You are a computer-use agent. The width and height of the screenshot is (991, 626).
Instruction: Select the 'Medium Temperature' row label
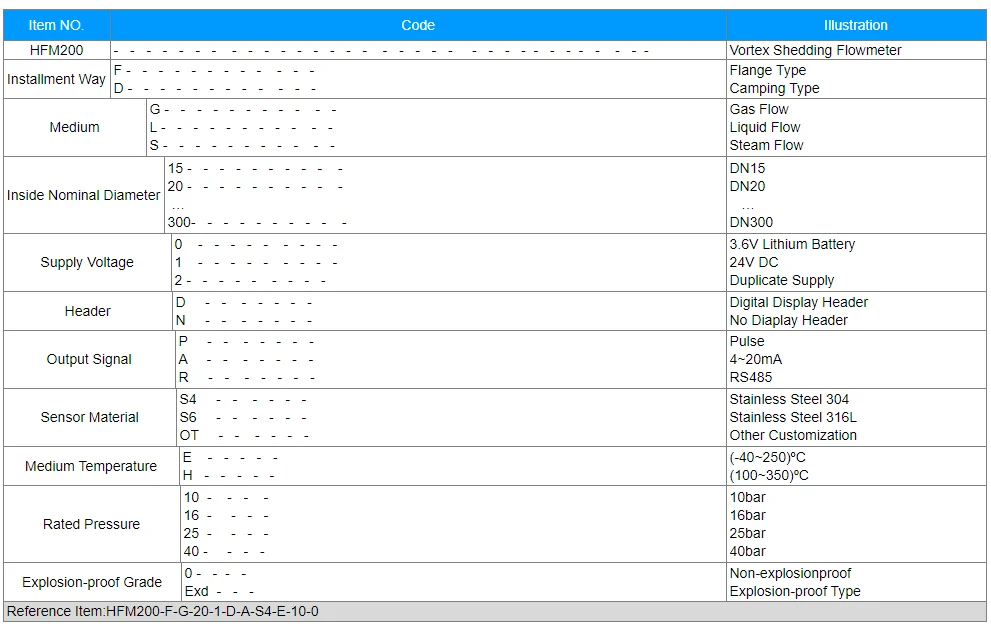[x=91, y=466]
